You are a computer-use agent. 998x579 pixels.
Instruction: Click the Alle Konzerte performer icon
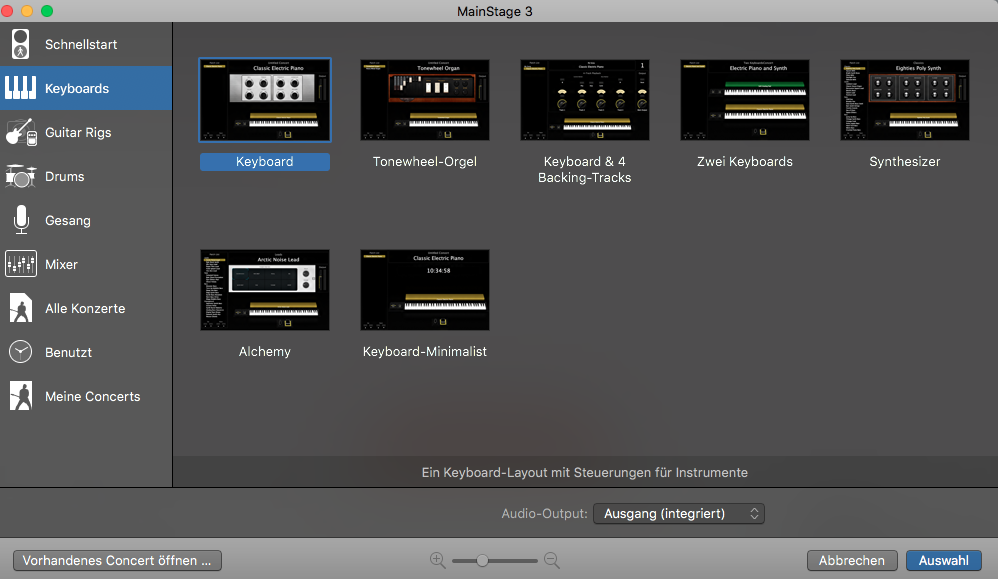[x=20, y=308]
